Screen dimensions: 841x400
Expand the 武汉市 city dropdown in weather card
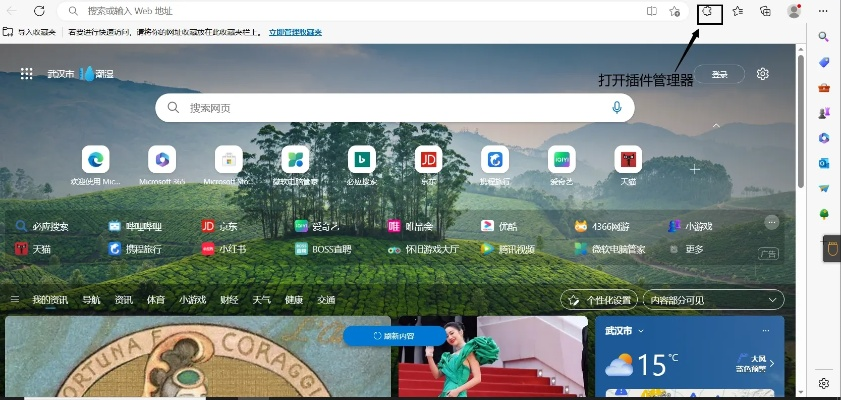640,331
